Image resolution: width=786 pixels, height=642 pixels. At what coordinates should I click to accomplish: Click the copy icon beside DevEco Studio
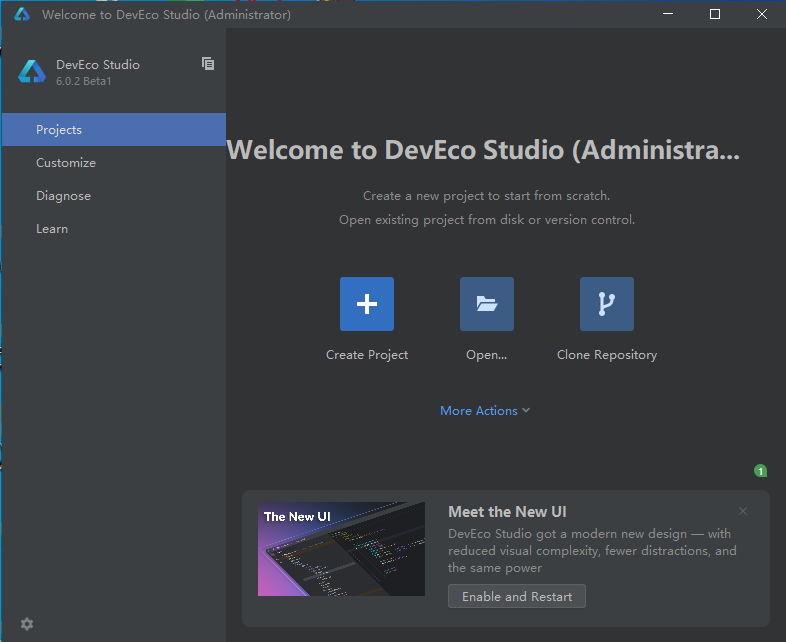208,64
